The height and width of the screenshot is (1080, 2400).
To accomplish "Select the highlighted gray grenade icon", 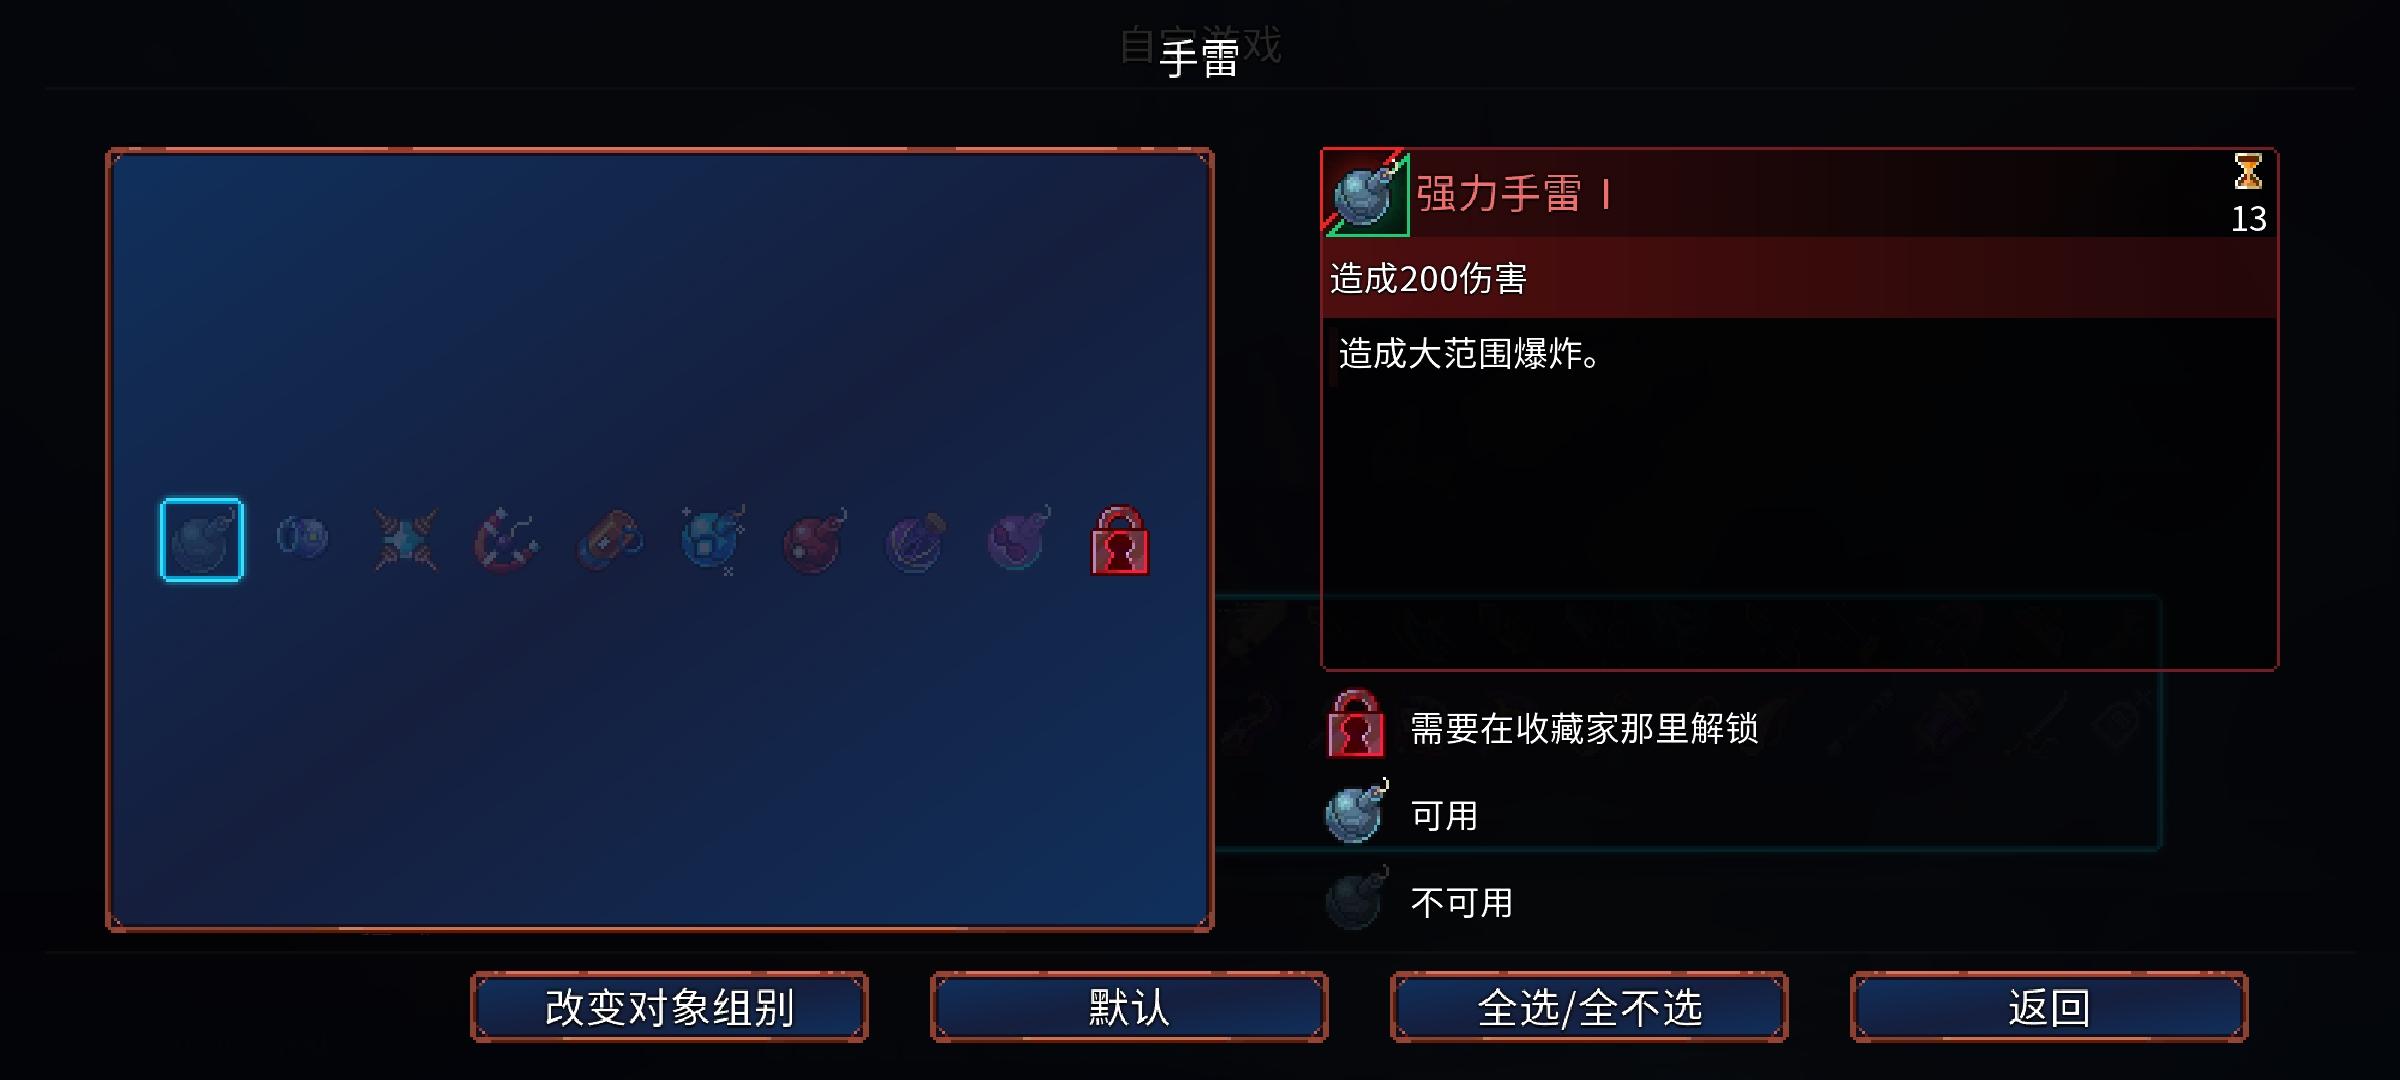I will click(x=202, y=540).
